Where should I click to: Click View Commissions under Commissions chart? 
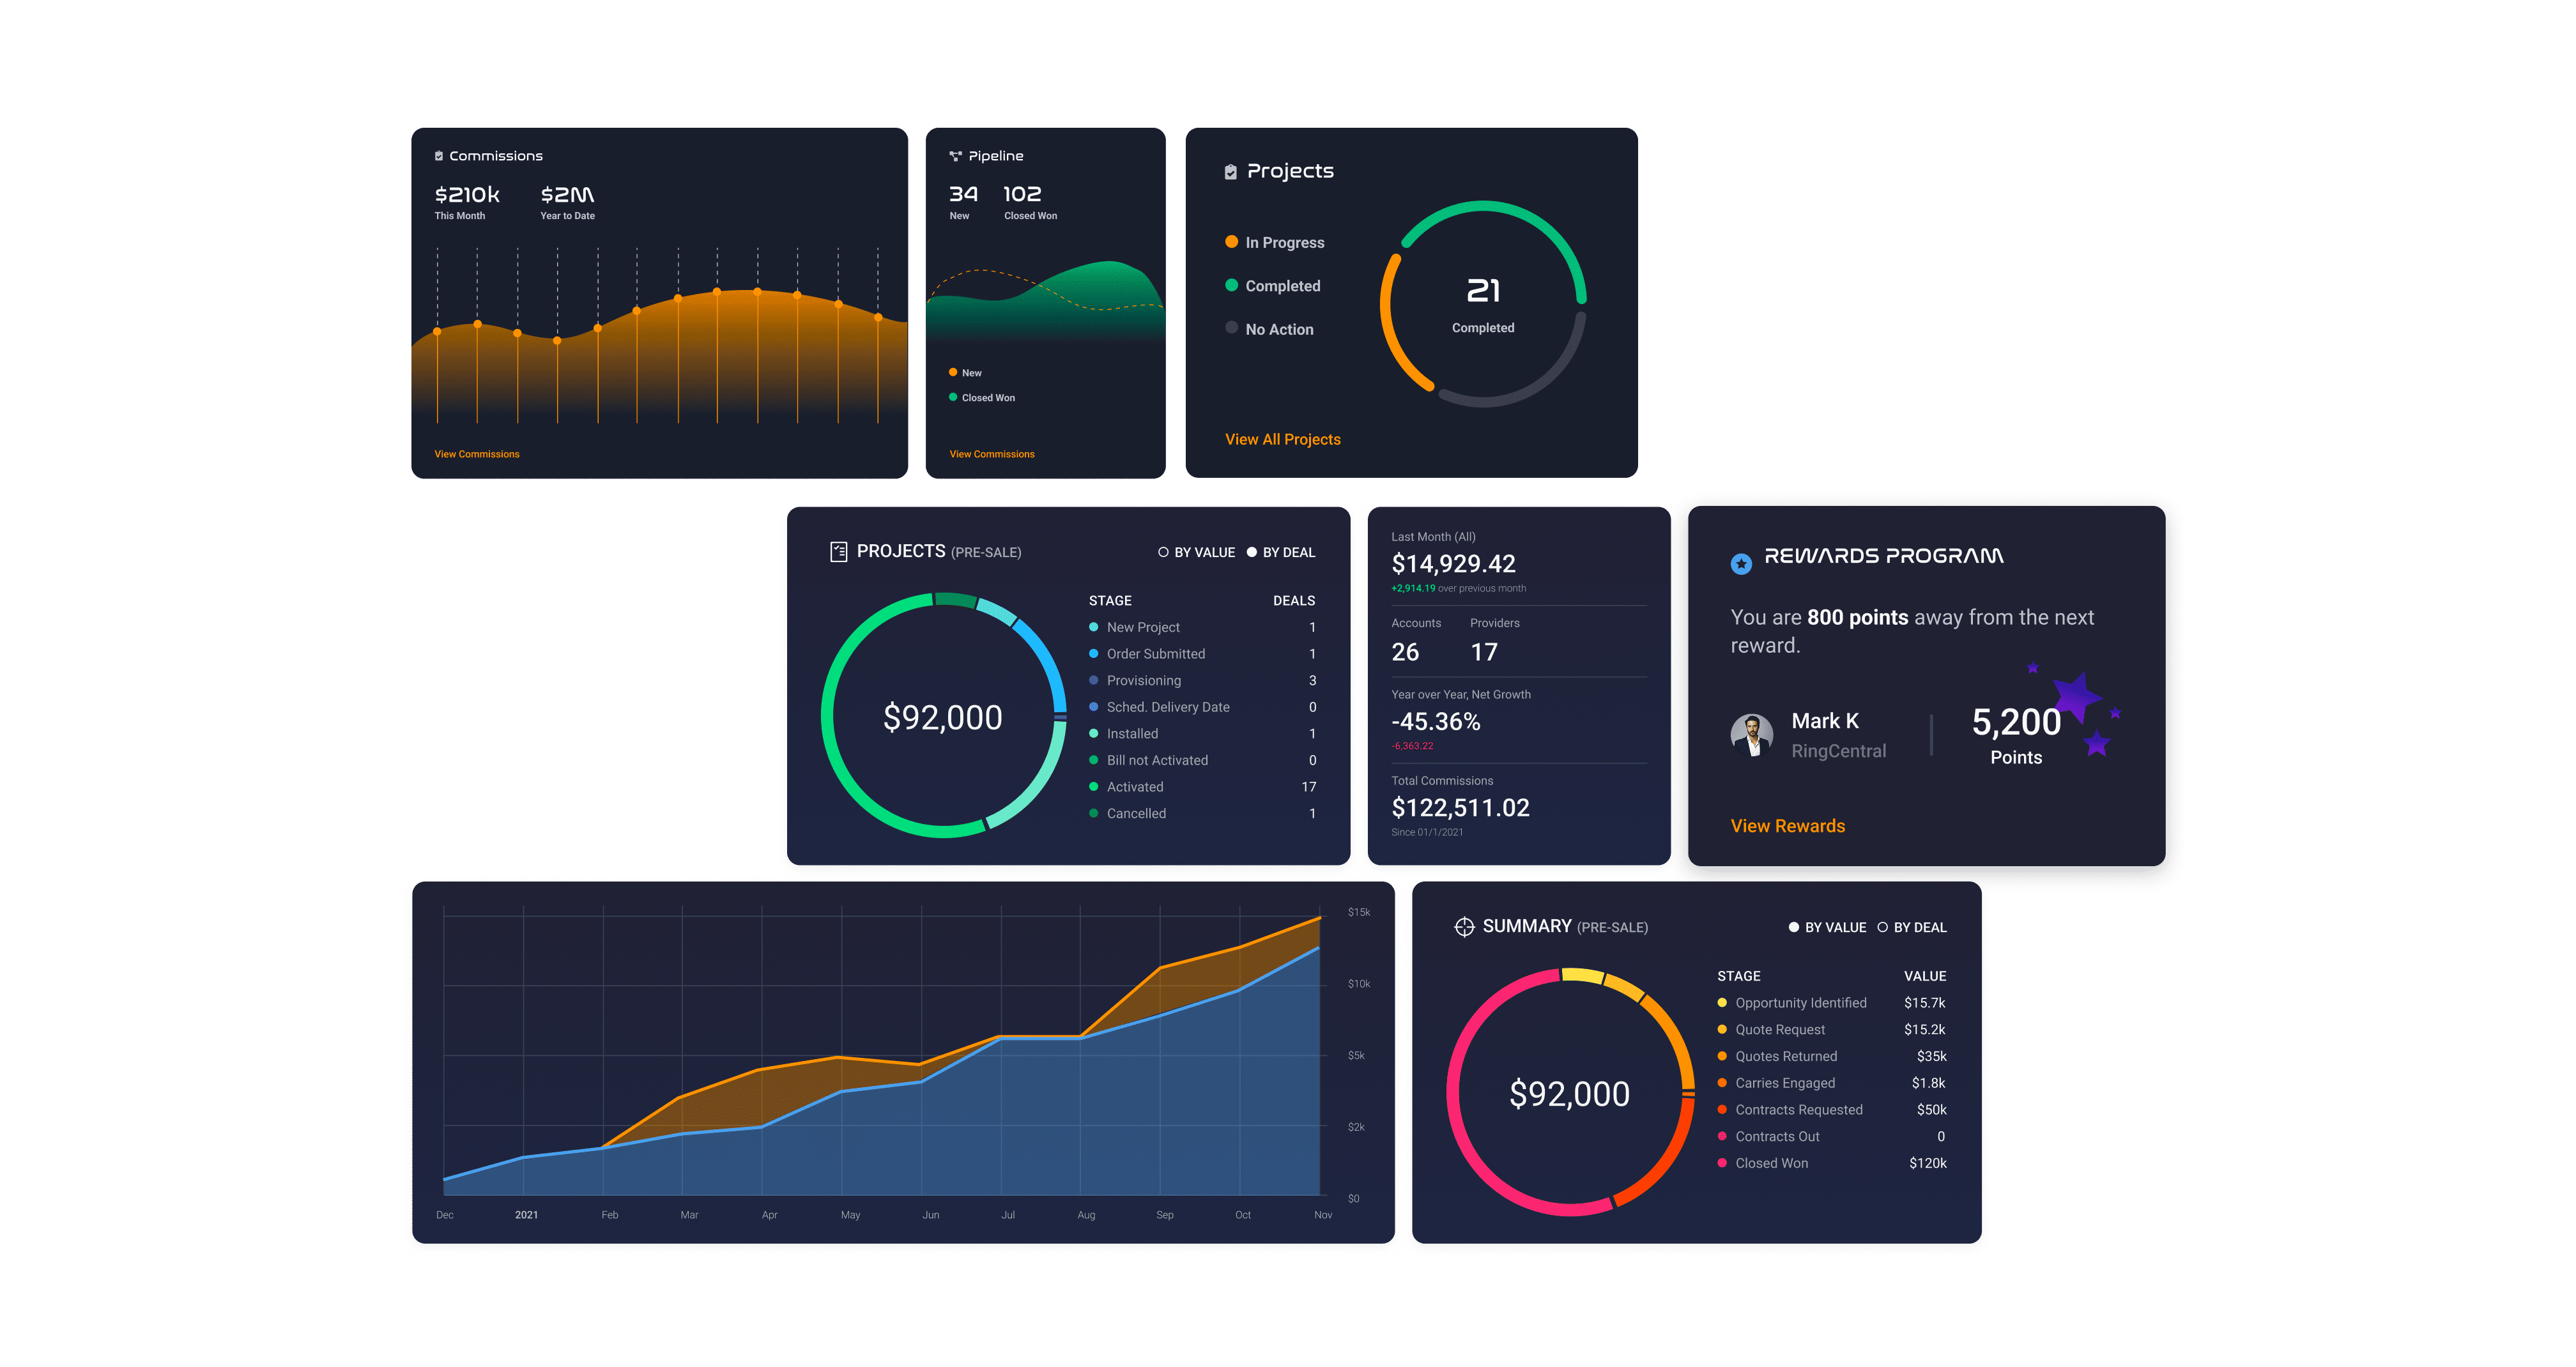(x=476, y=454)
